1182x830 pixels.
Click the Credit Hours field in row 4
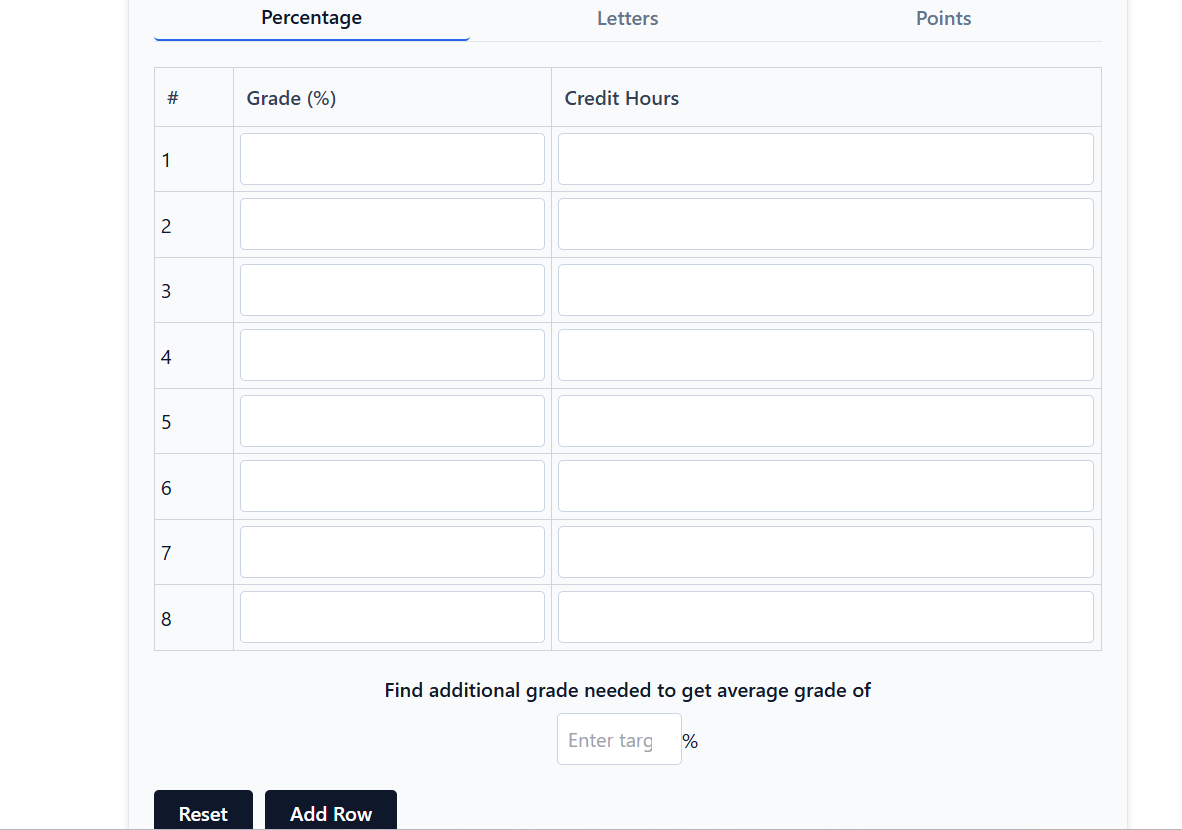[825, 355]
